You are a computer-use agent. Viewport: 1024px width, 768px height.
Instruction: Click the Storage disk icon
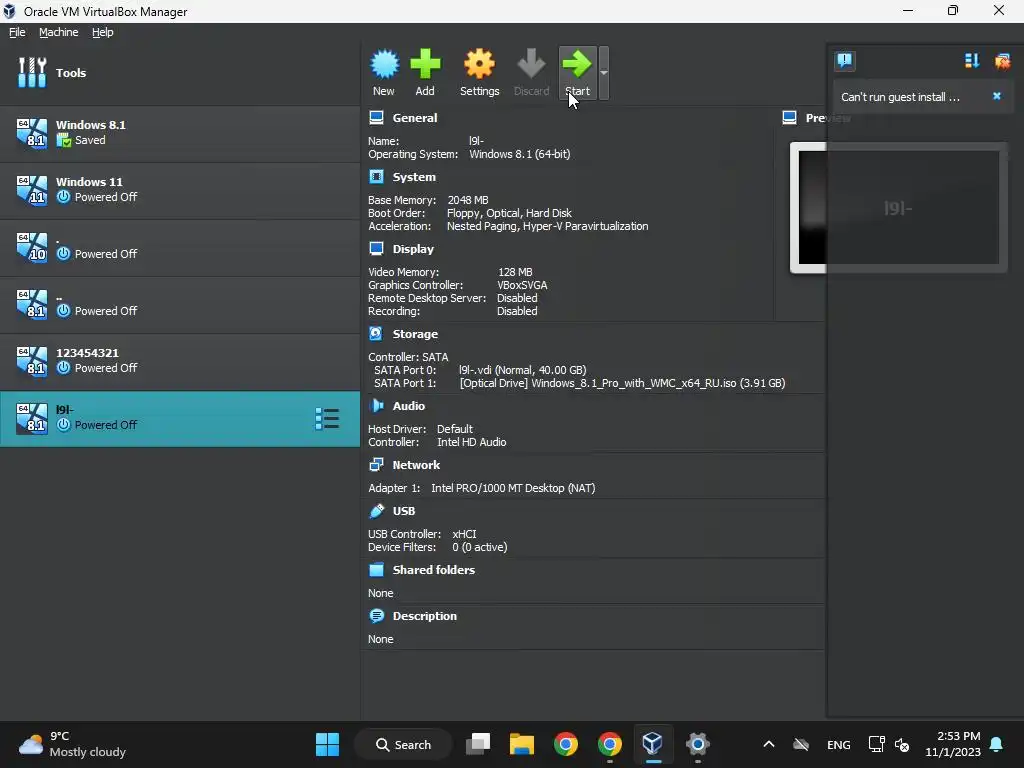376,334
